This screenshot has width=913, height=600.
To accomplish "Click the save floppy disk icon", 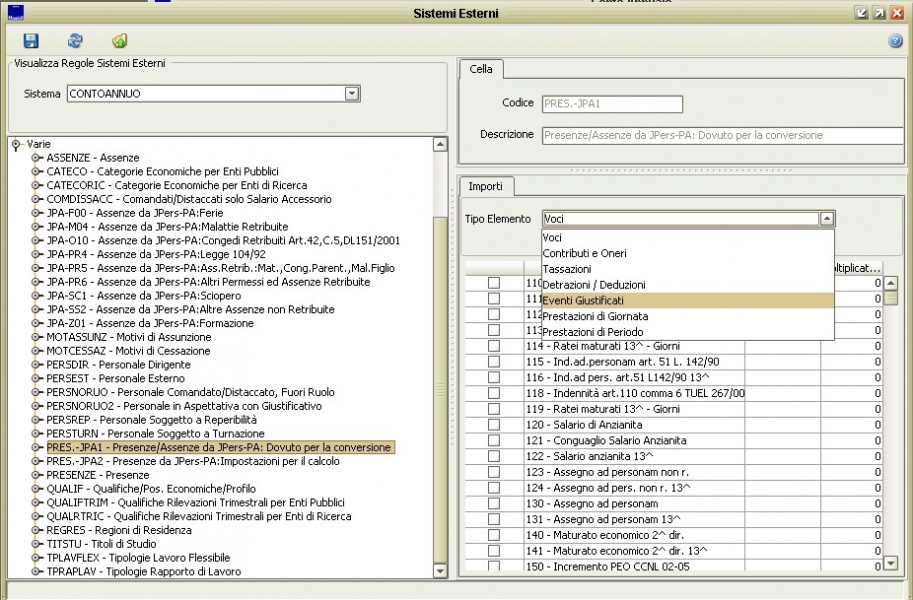I will pyautogui.click(x=31, y=41).
